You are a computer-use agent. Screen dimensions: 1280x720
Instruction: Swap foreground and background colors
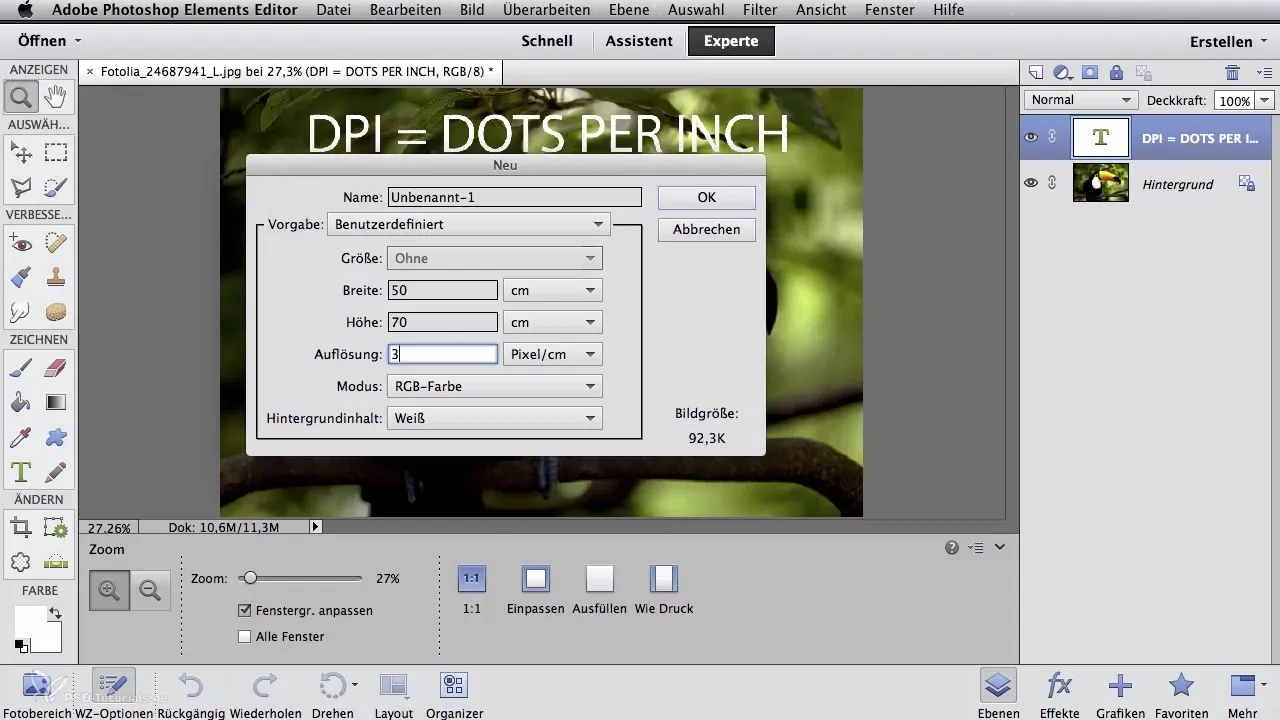pos(54,611)
